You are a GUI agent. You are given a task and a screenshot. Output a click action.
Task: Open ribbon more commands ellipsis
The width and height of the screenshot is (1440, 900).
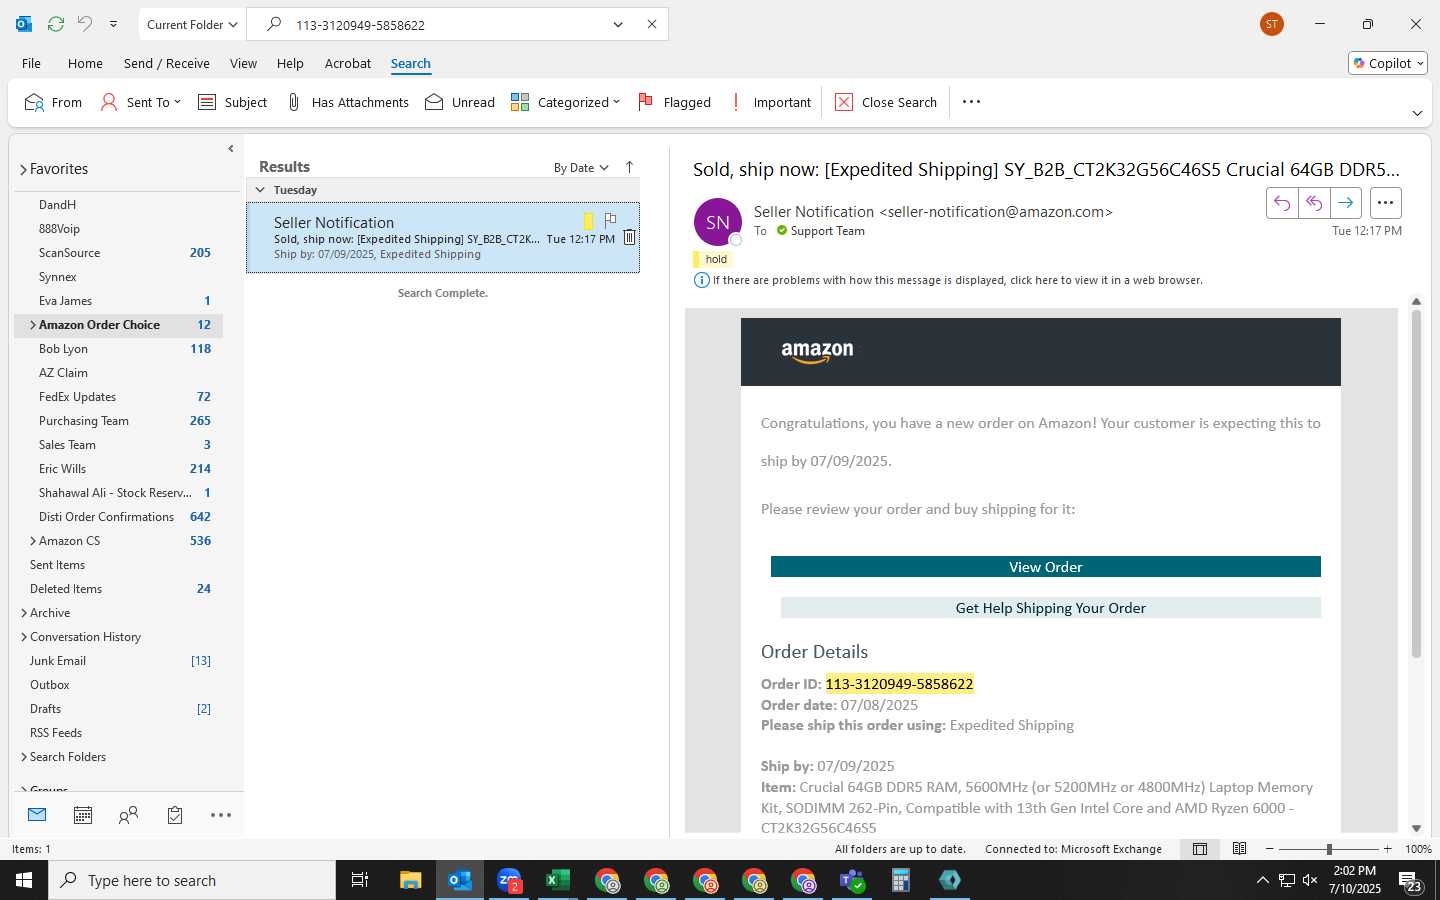[971, 102]
